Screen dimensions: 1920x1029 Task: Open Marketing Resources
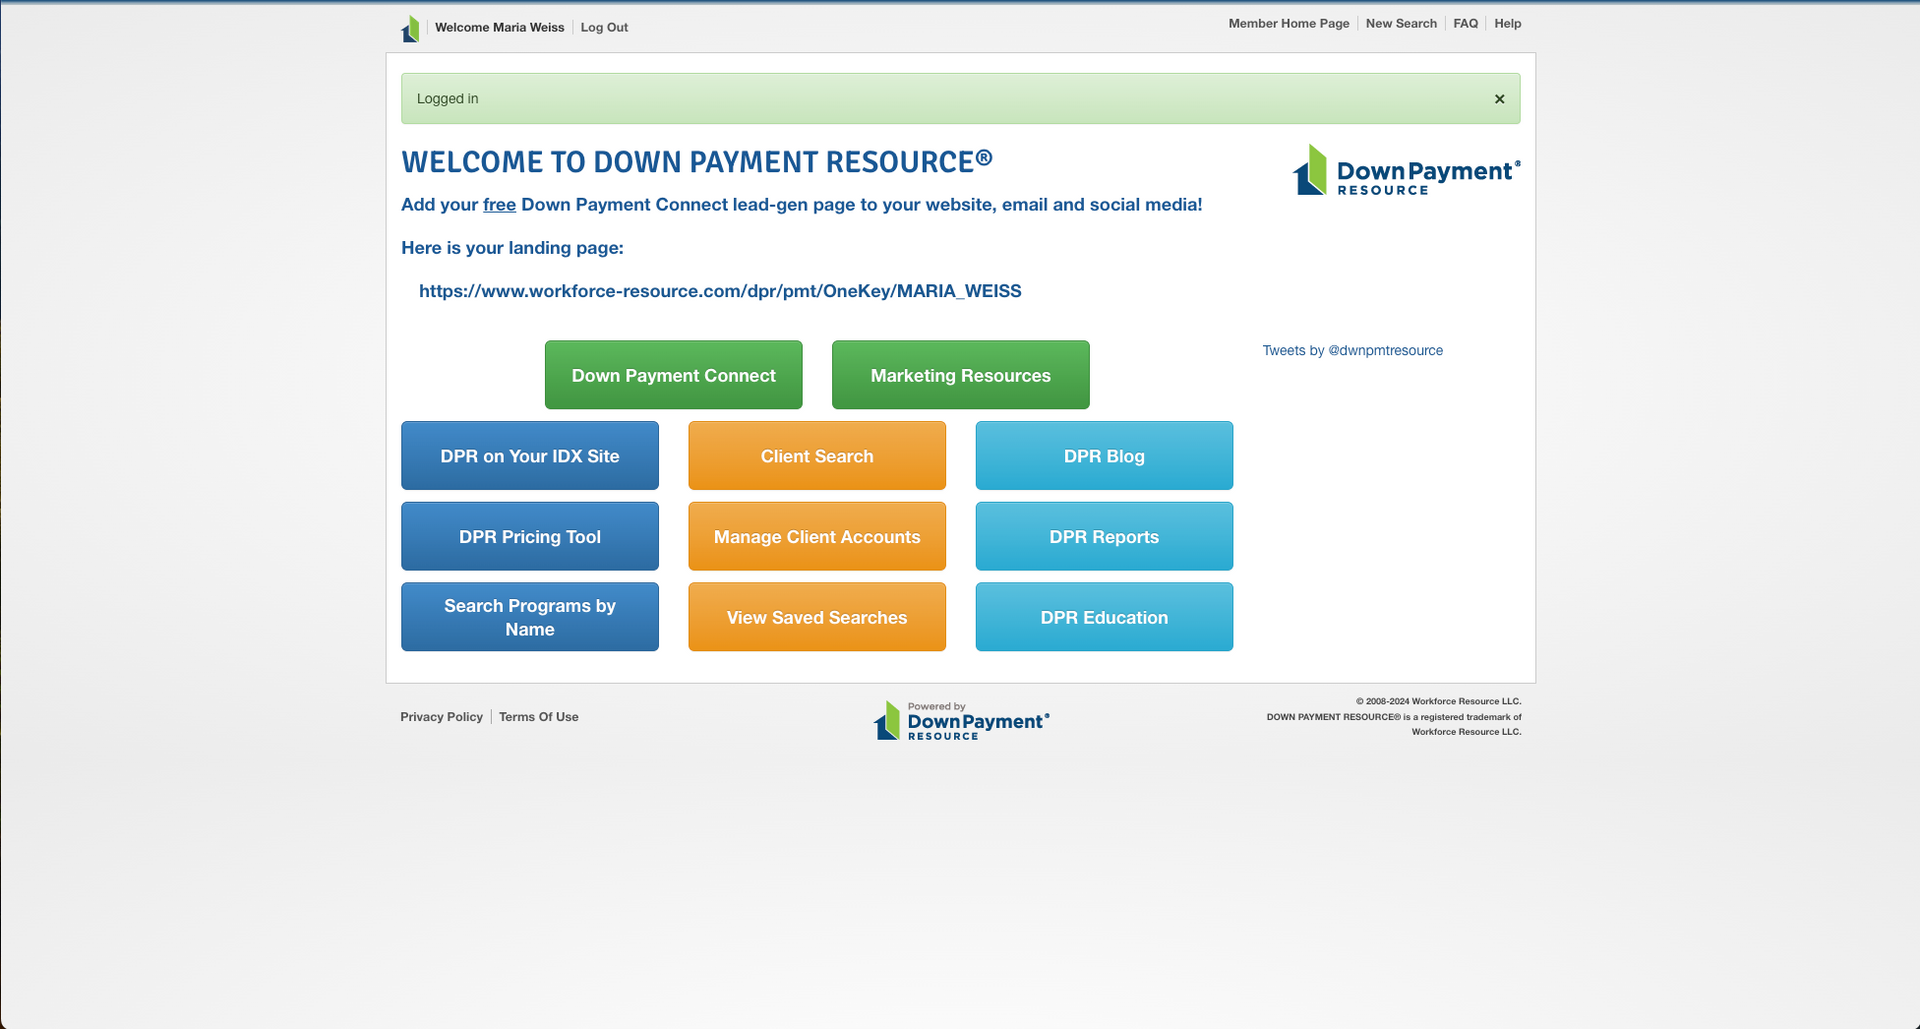click(x=960, y=375)
